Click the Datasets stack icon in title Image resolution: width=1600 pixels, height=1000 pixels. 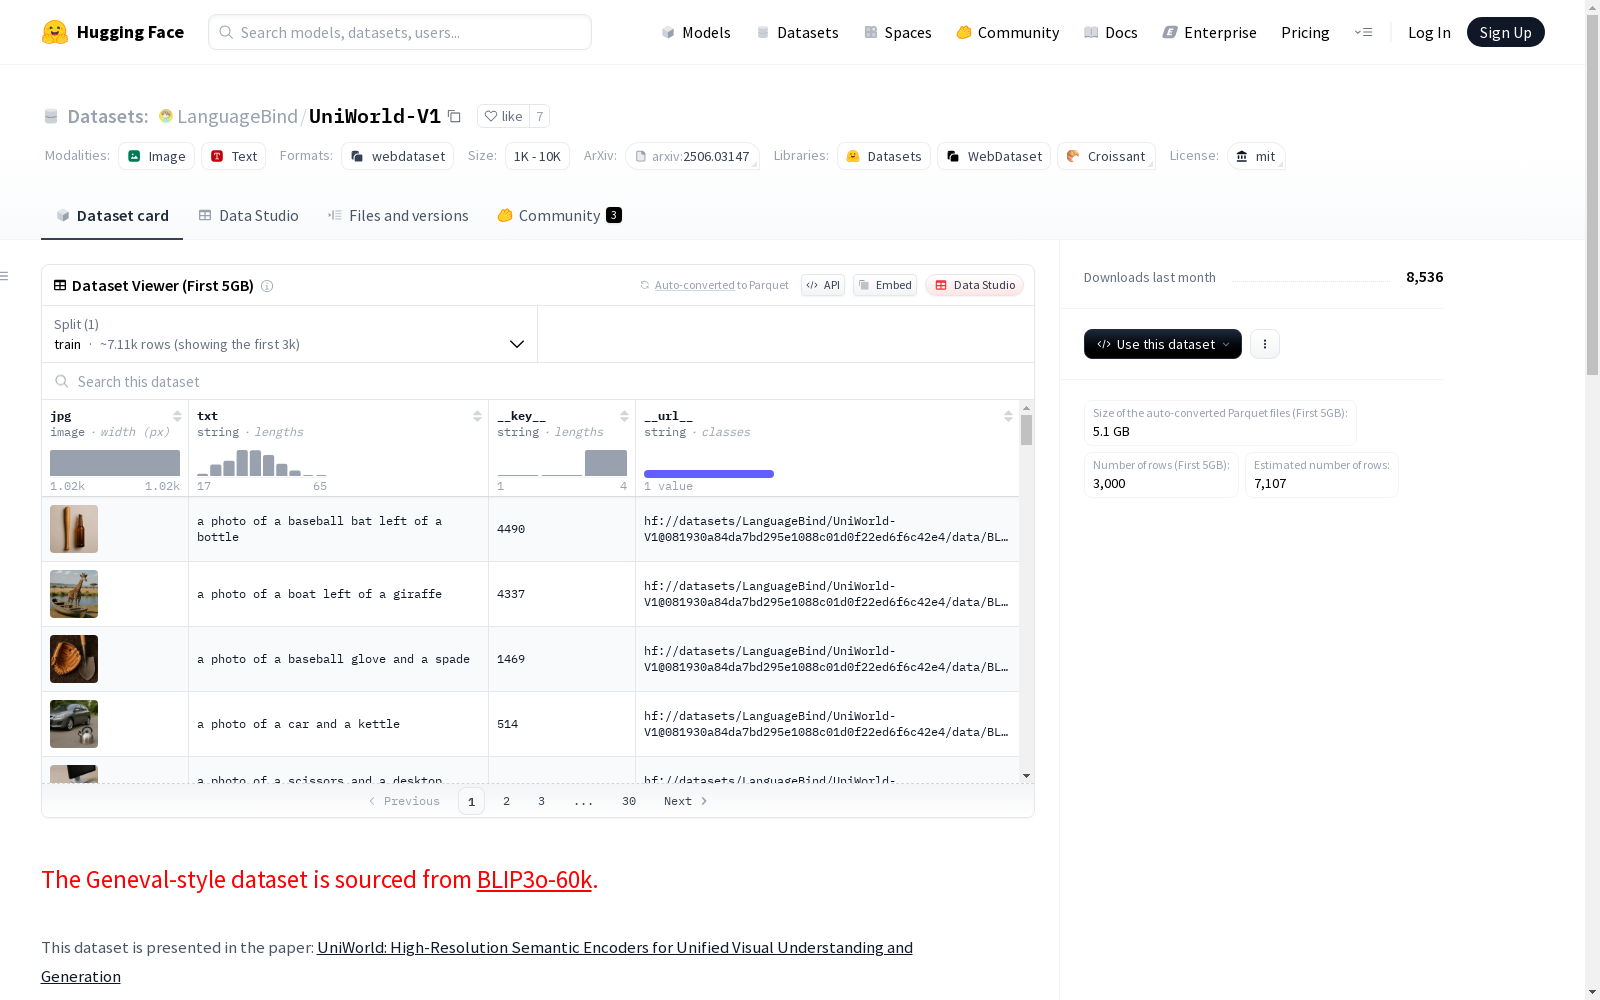click(x=51, y=116)
